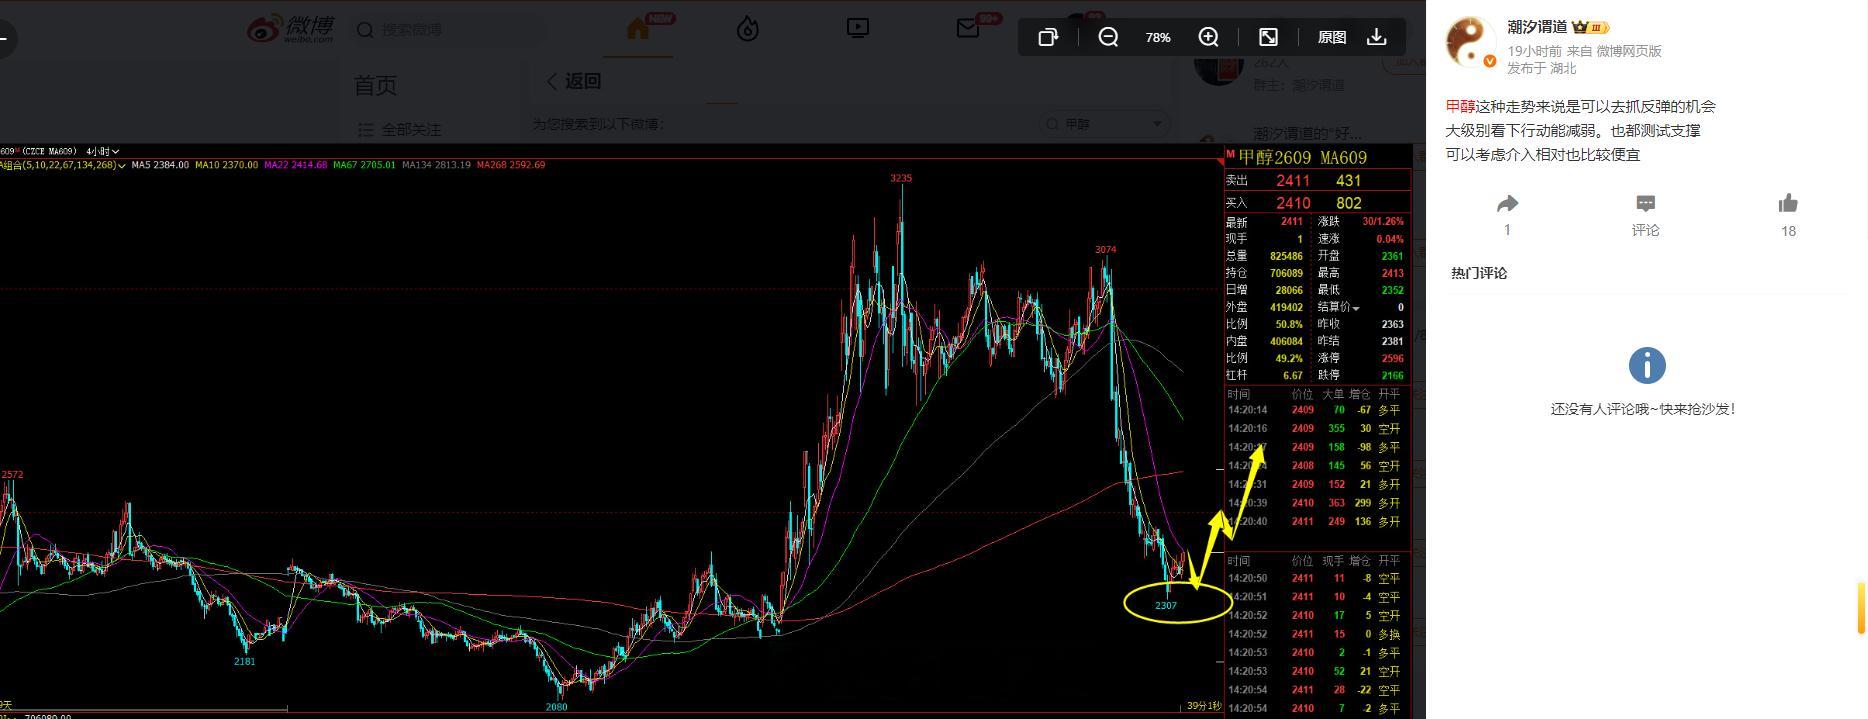Open the yin-yang avatar of 潮汐谓道

click(x=1470, y=43)
